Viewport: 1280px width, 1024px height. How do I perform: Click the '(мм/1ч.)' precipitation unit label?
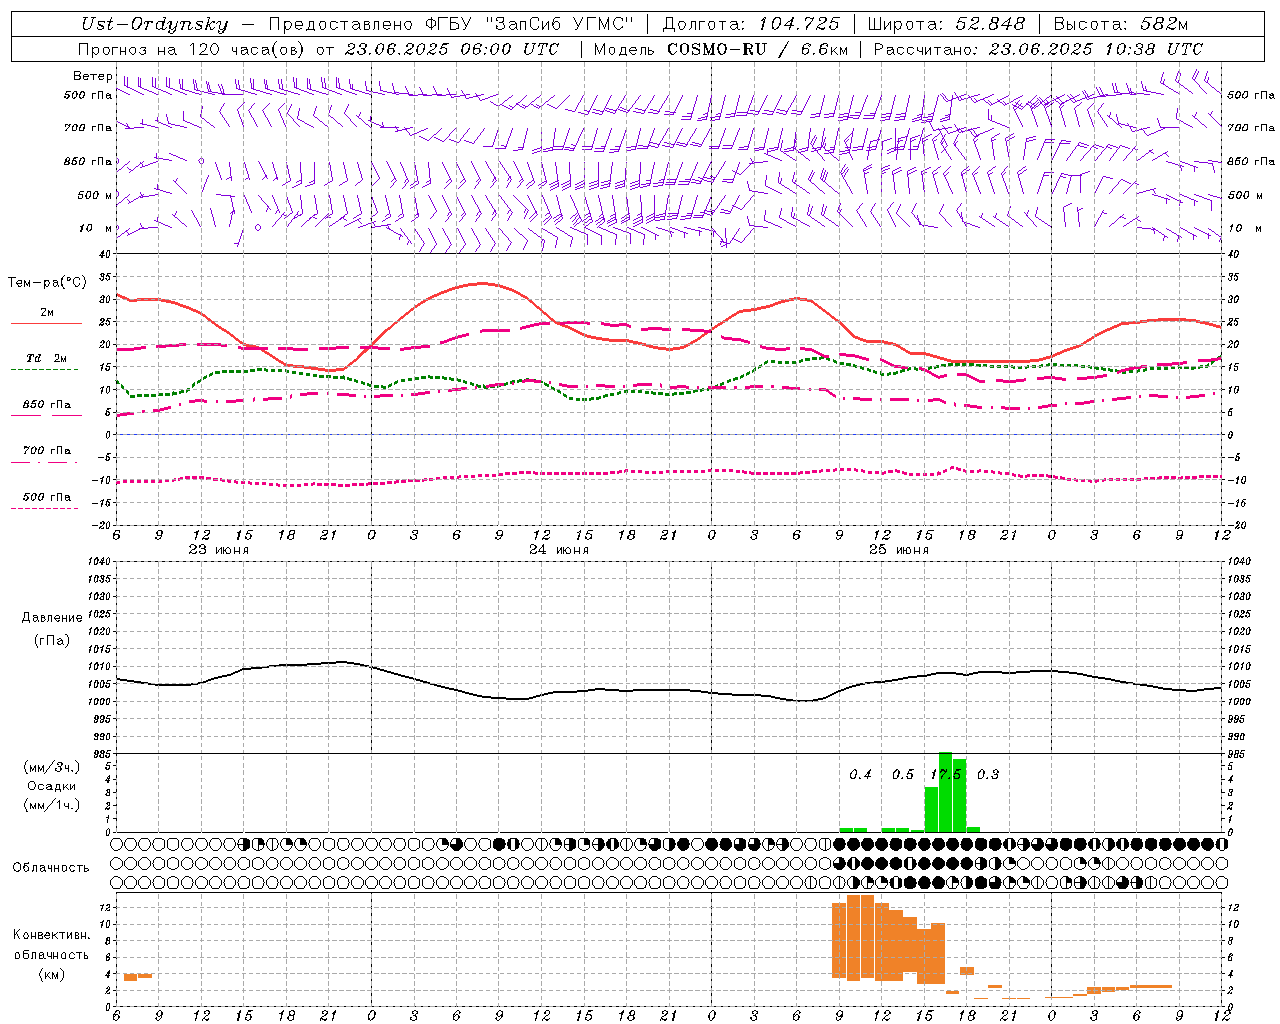tap(52, 805)
